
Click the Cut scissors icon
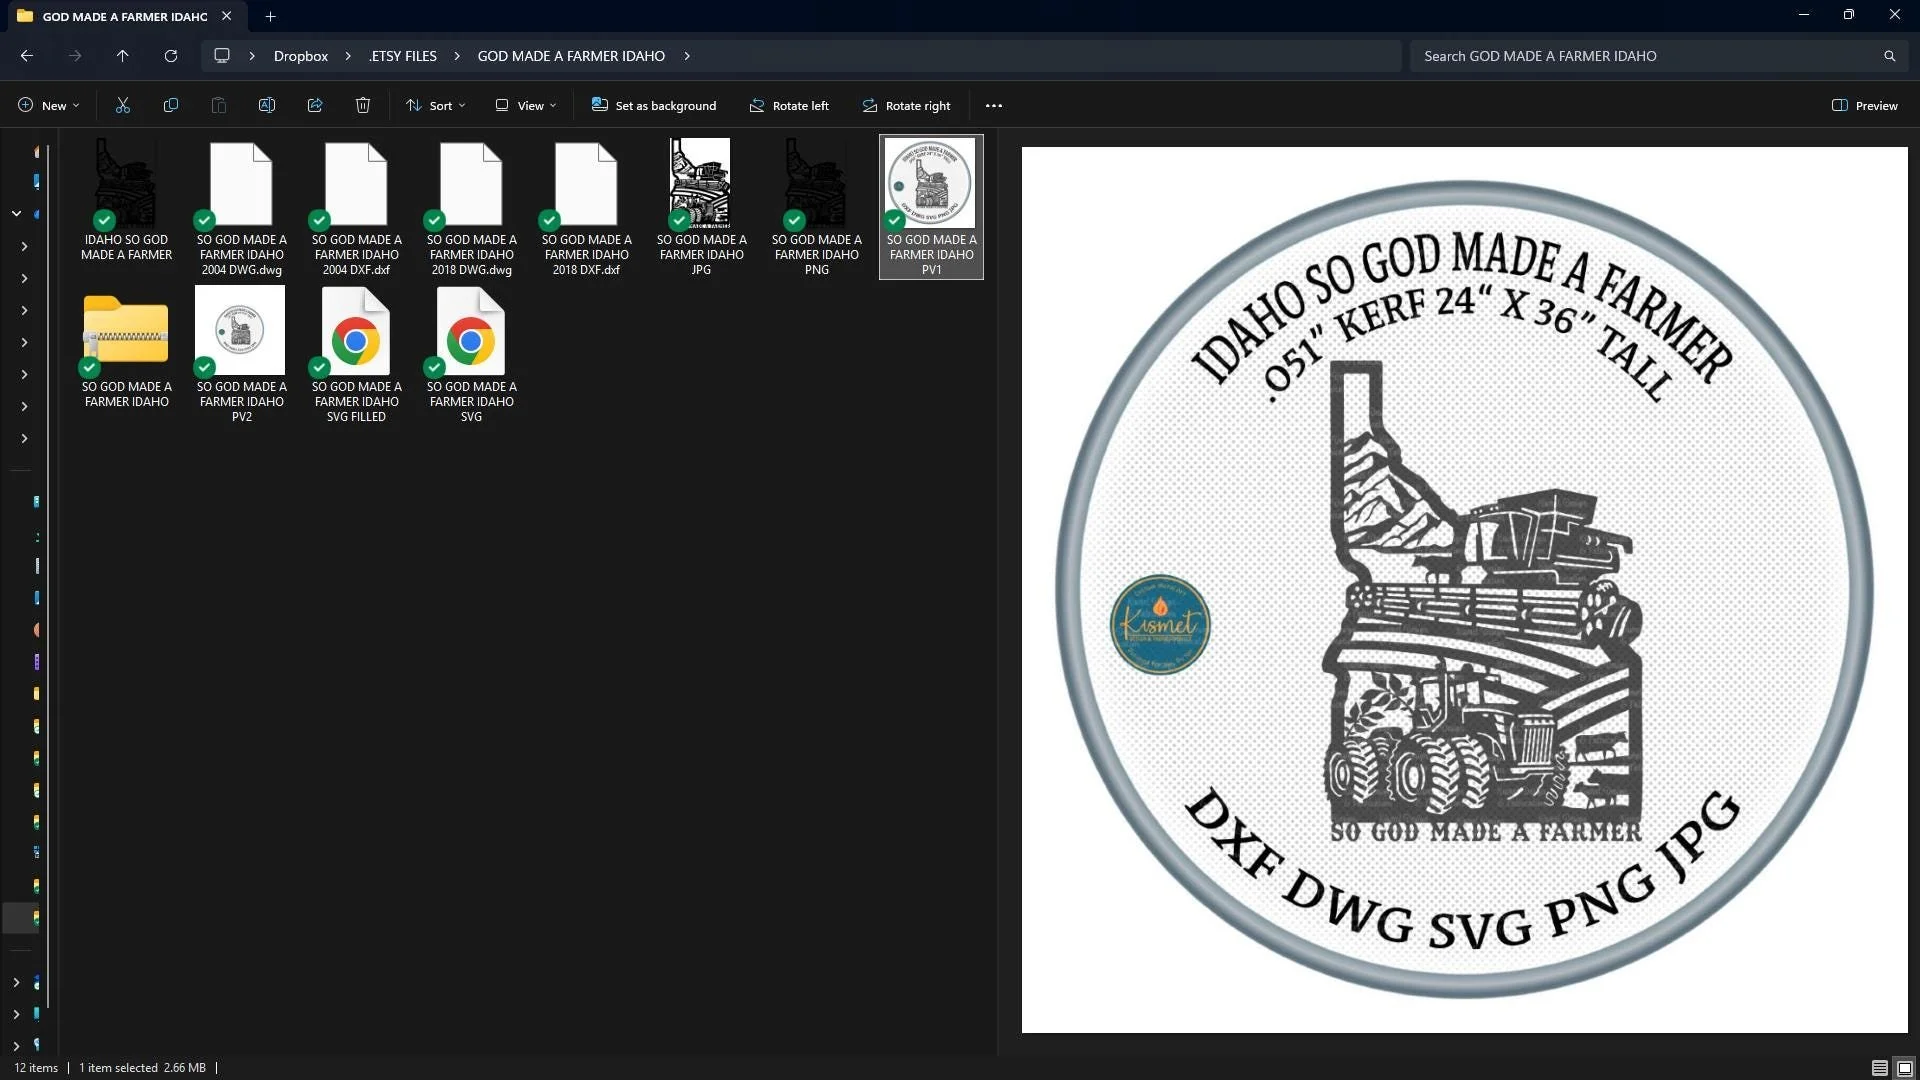pos(123,105)
